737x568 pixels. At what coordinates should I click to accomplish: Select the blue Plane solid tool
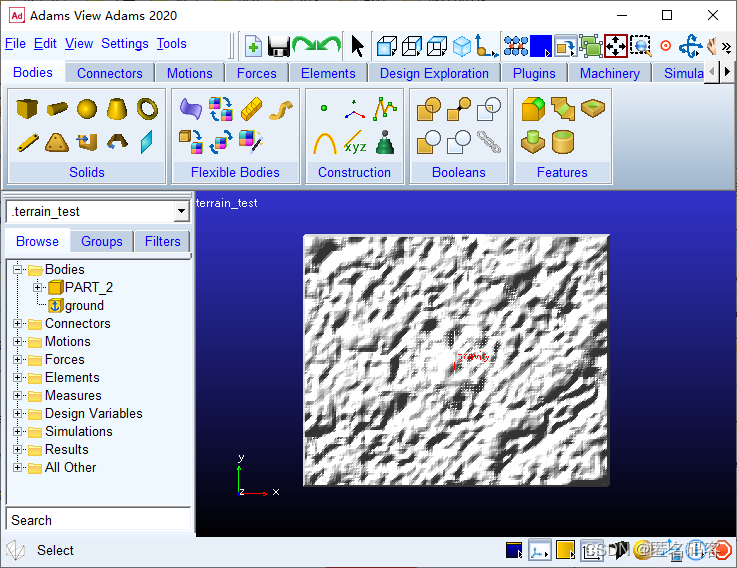tap(147, 142)
